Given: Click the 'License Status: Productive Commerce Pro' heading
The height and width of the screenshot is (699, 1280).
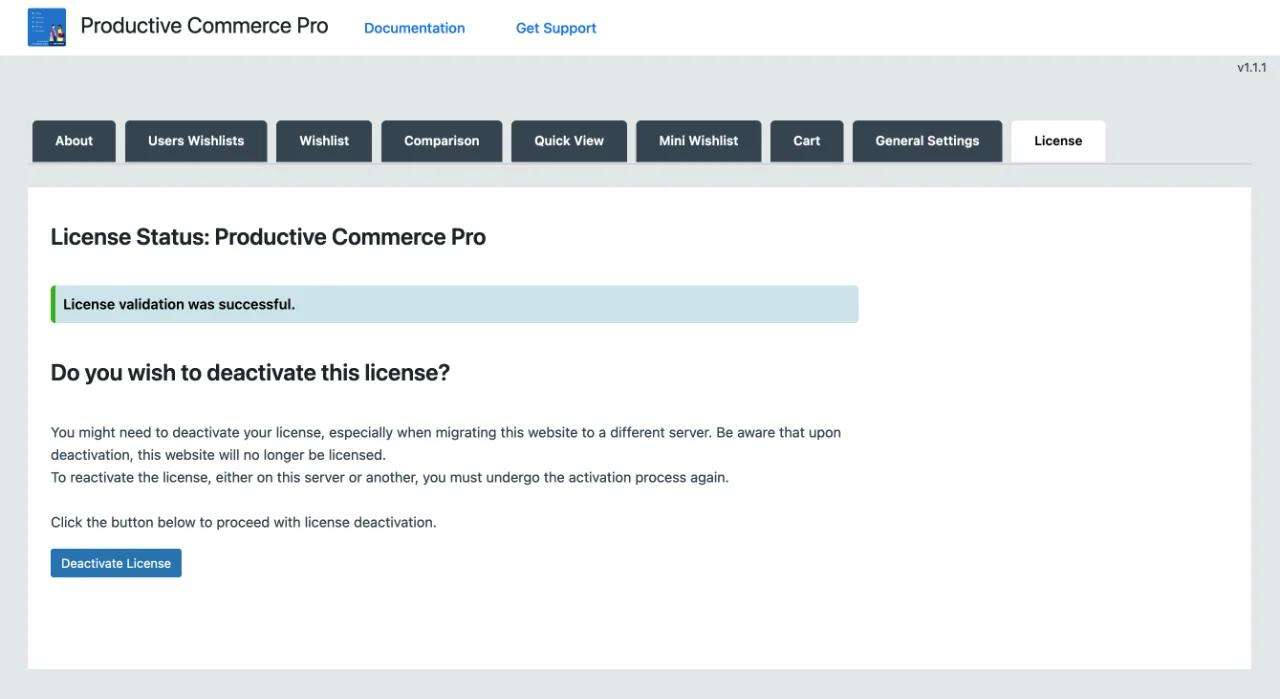Looking at the screenshot, I should [x=268, y=237].
